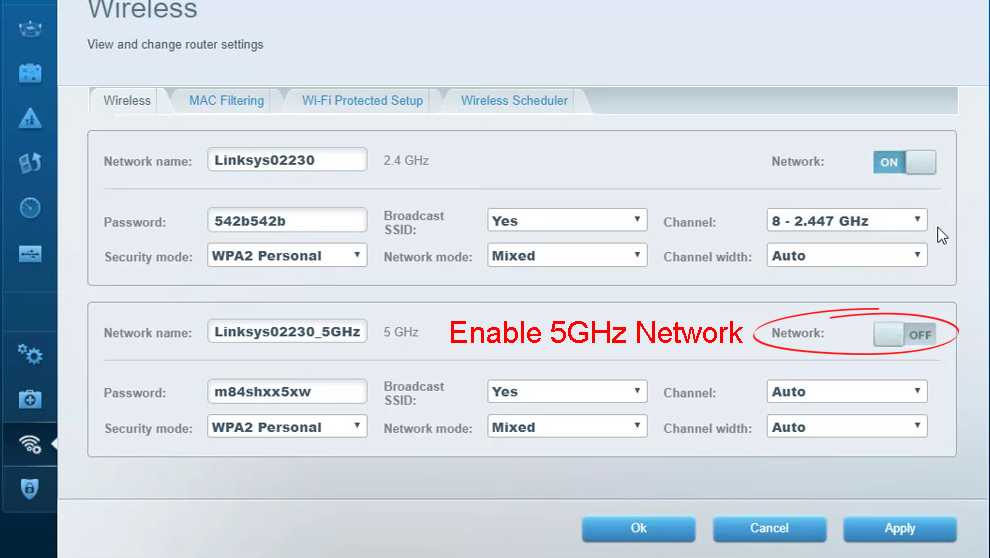This screenshot has height=558, width=990.
Task: Open Guest Access briefcase icon in sidebar
Action: tap(30, 73)
